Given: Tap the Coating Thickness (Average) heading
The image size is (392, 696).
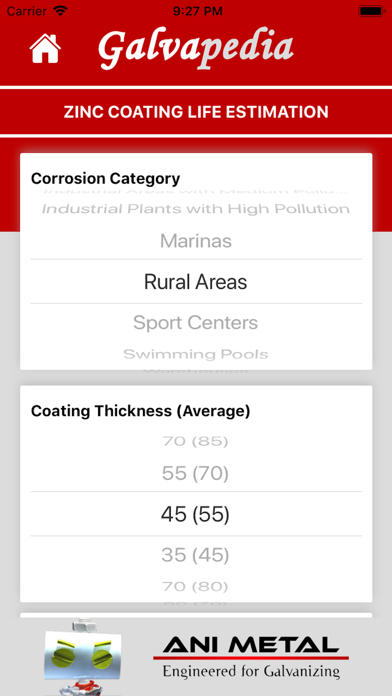Looking at the screenshot, I should tap(140, 411).
